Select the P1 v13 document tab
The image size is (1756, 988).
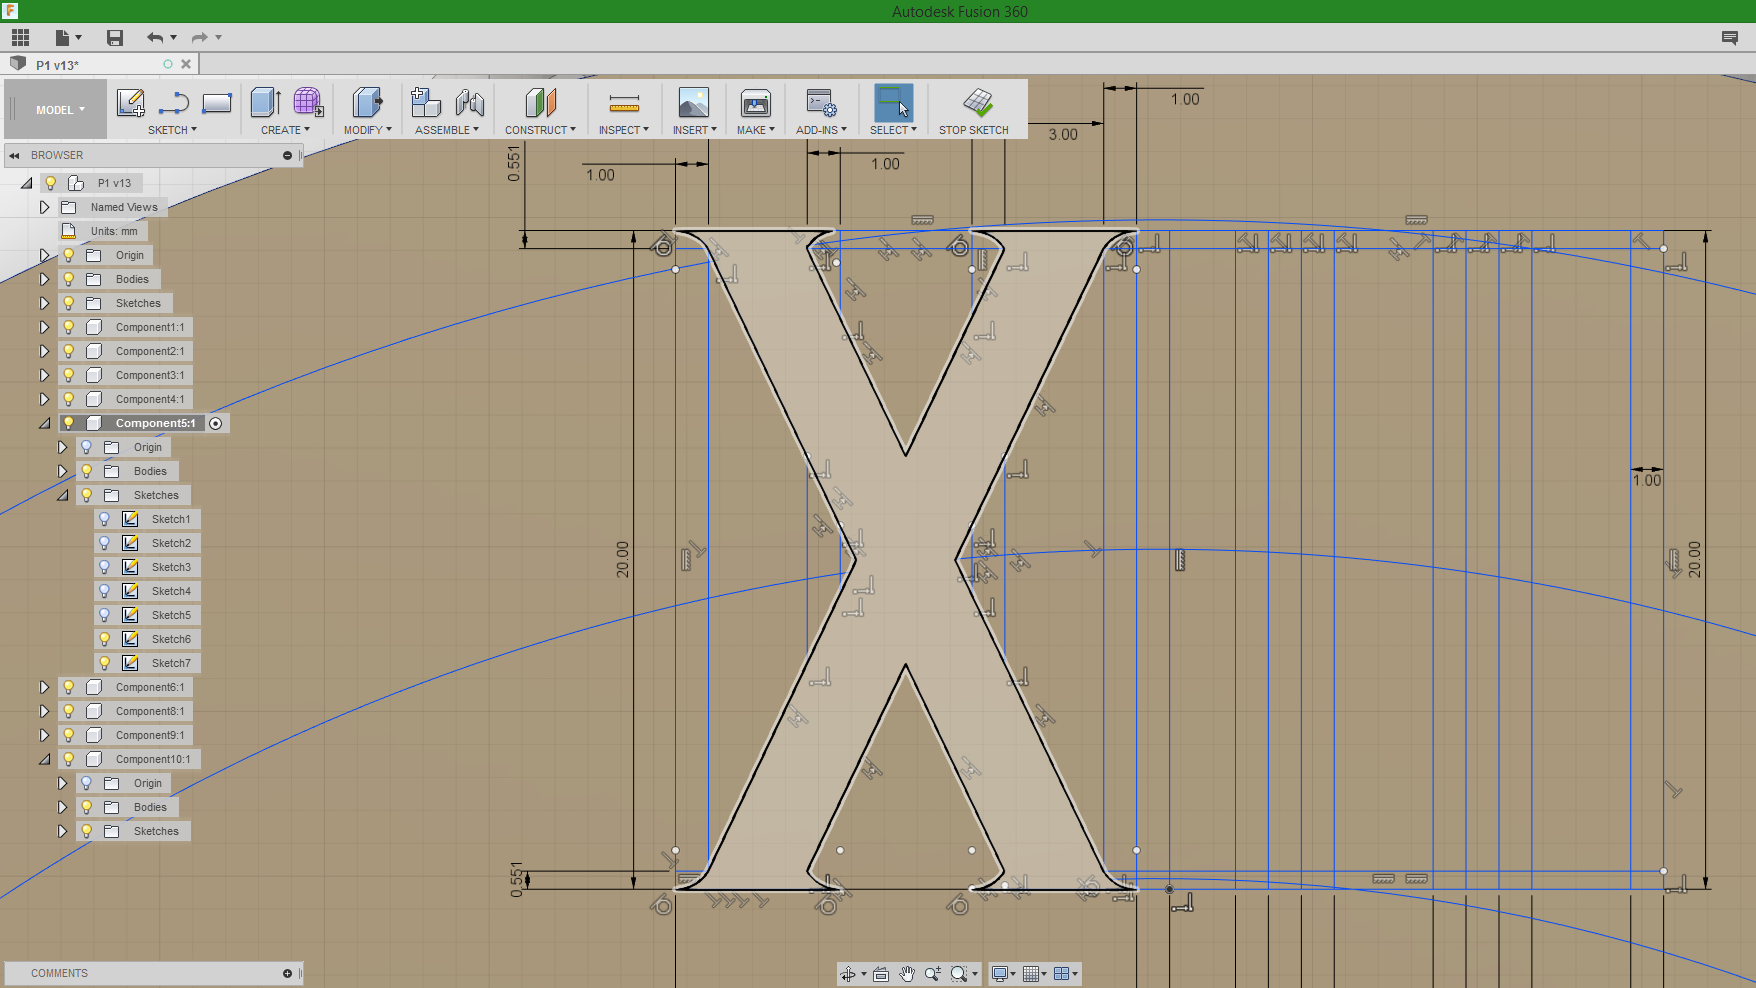(x=58, y=65)
